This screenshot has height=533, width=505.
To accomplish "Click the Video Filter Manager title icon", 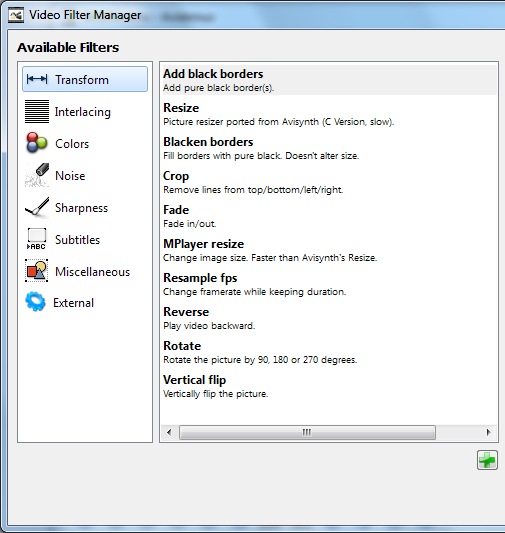I will [x=16, y=15].
